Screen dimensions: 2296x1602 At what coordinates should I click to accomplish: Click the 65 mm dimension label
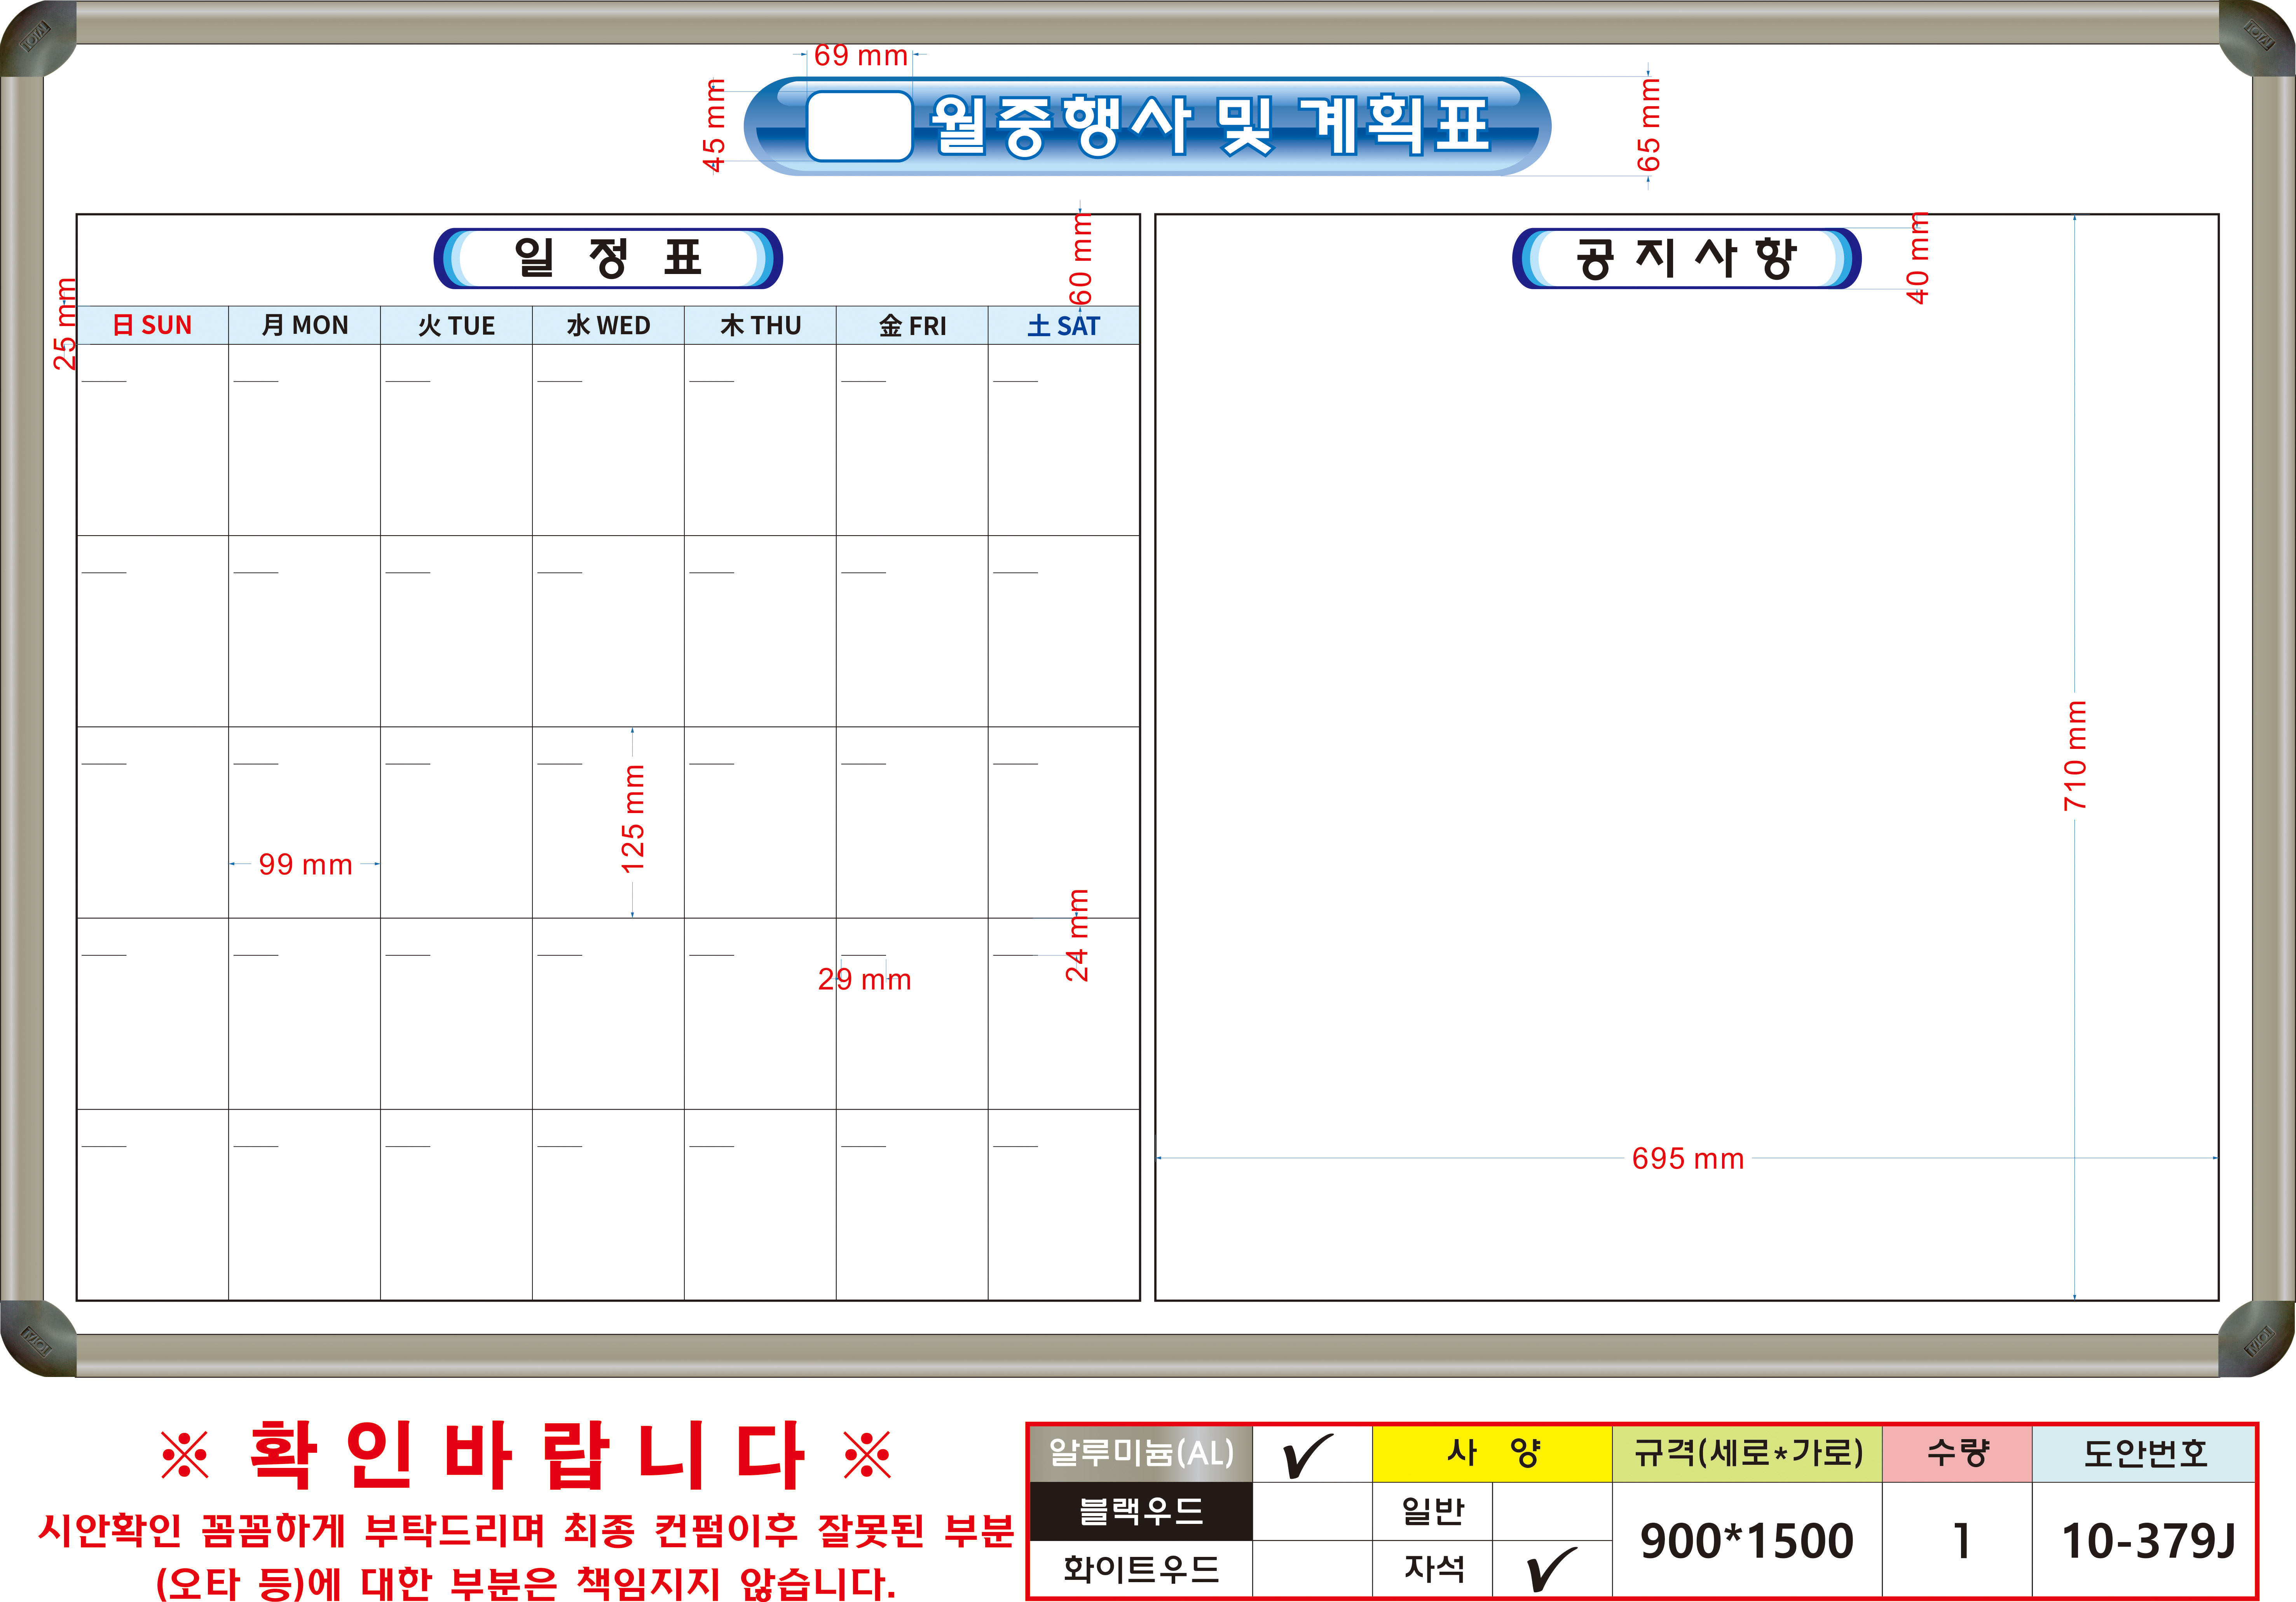coord(1648,125)
